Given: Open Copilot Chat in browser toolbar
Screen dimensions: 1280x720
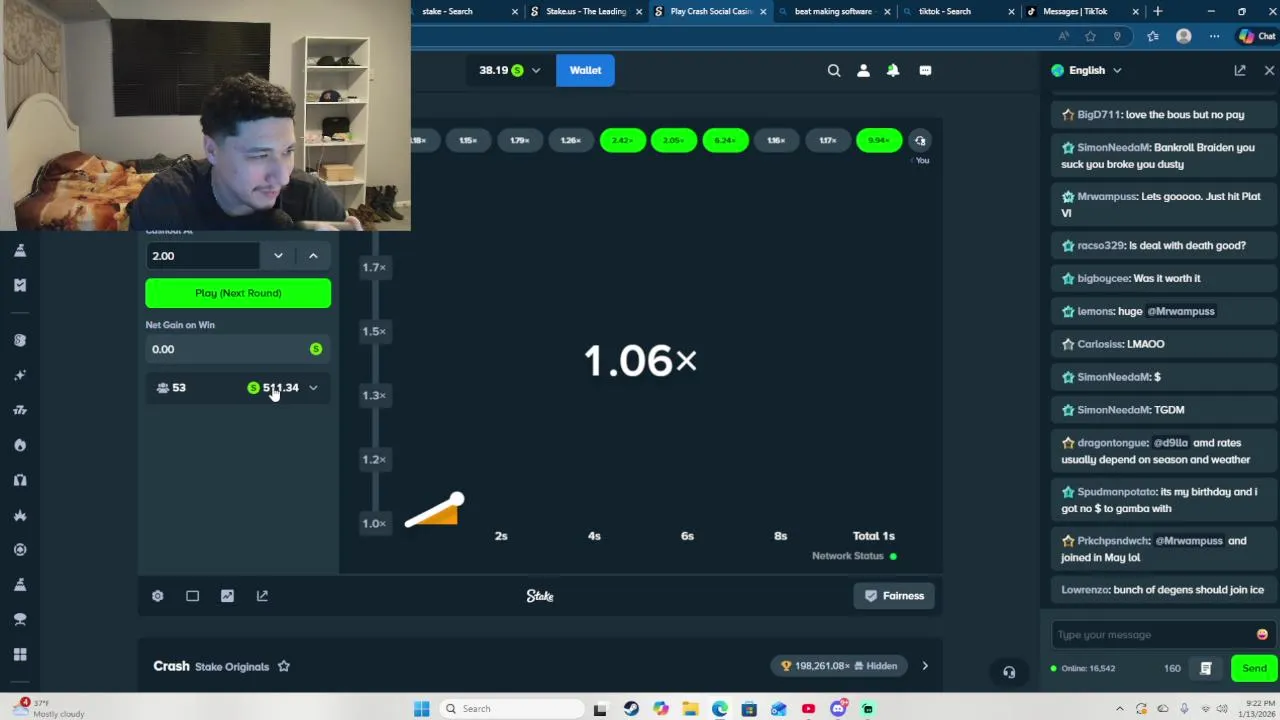Looking at the screenshot, I should click(1257, 36).
